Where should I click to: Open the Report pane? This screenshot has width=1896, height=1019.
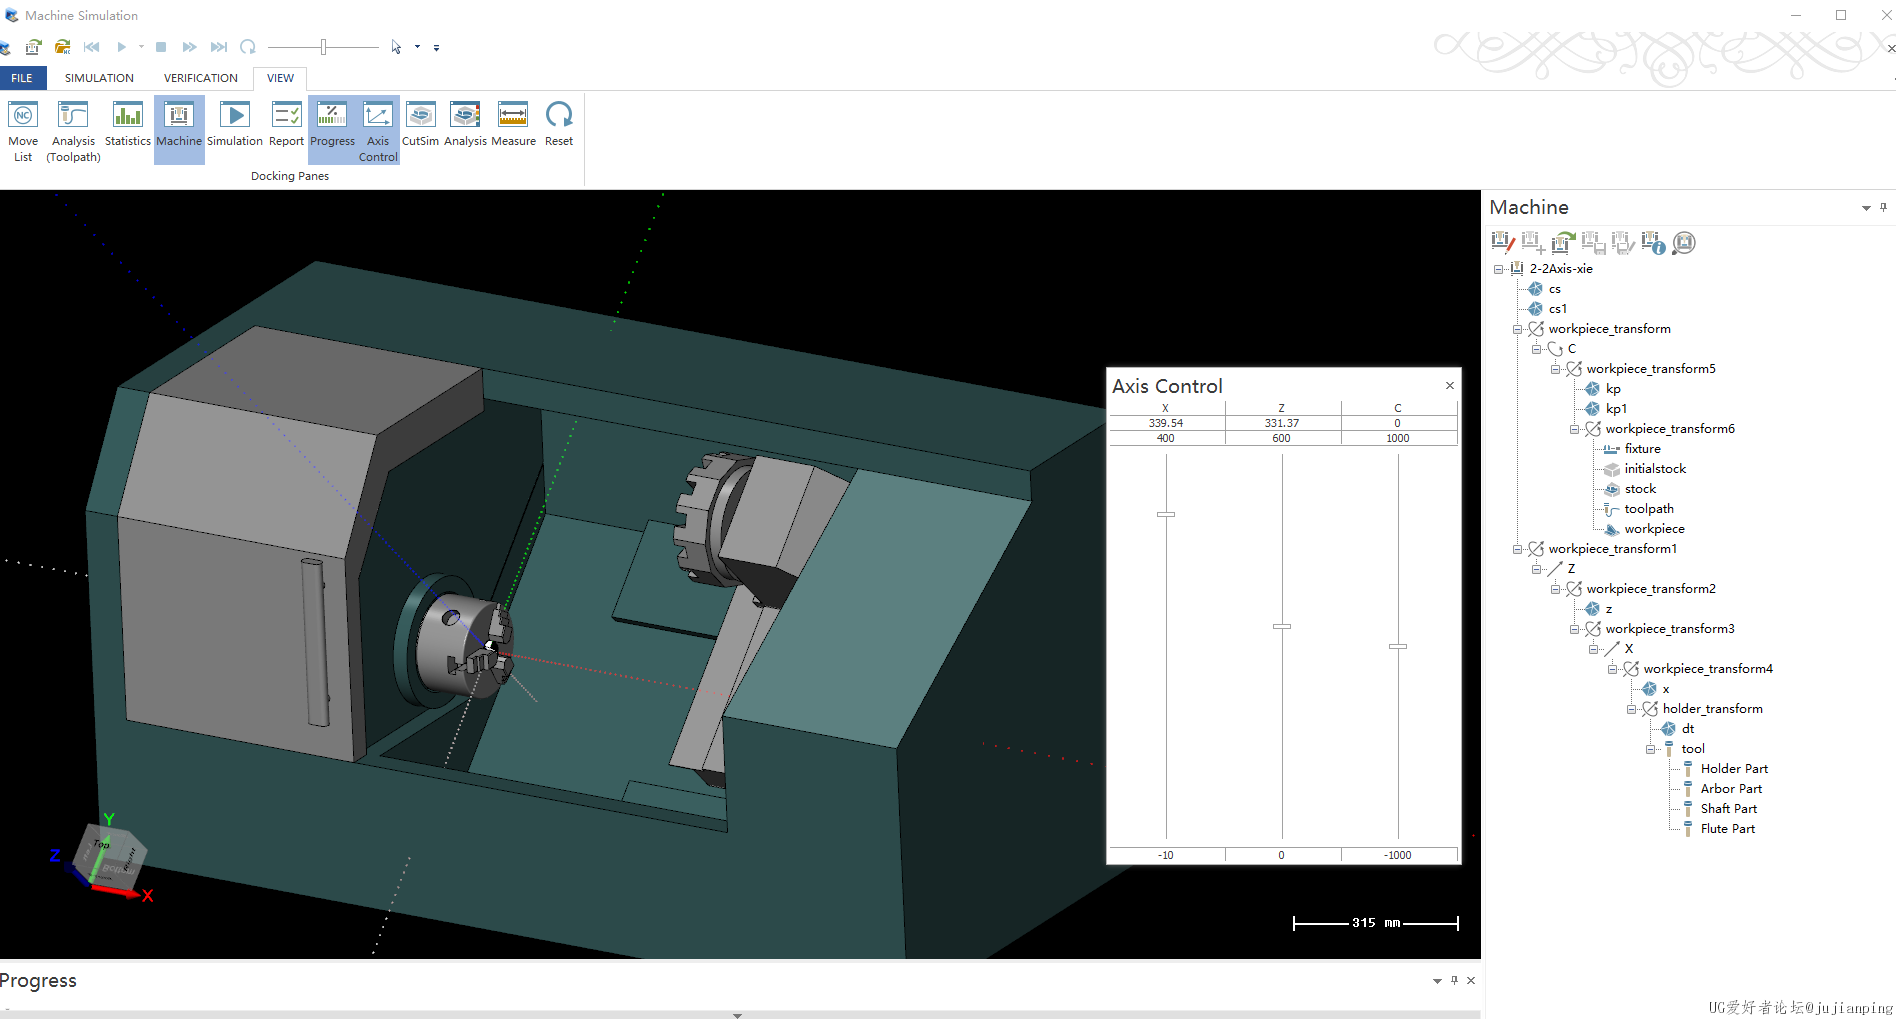coord(286,125)
